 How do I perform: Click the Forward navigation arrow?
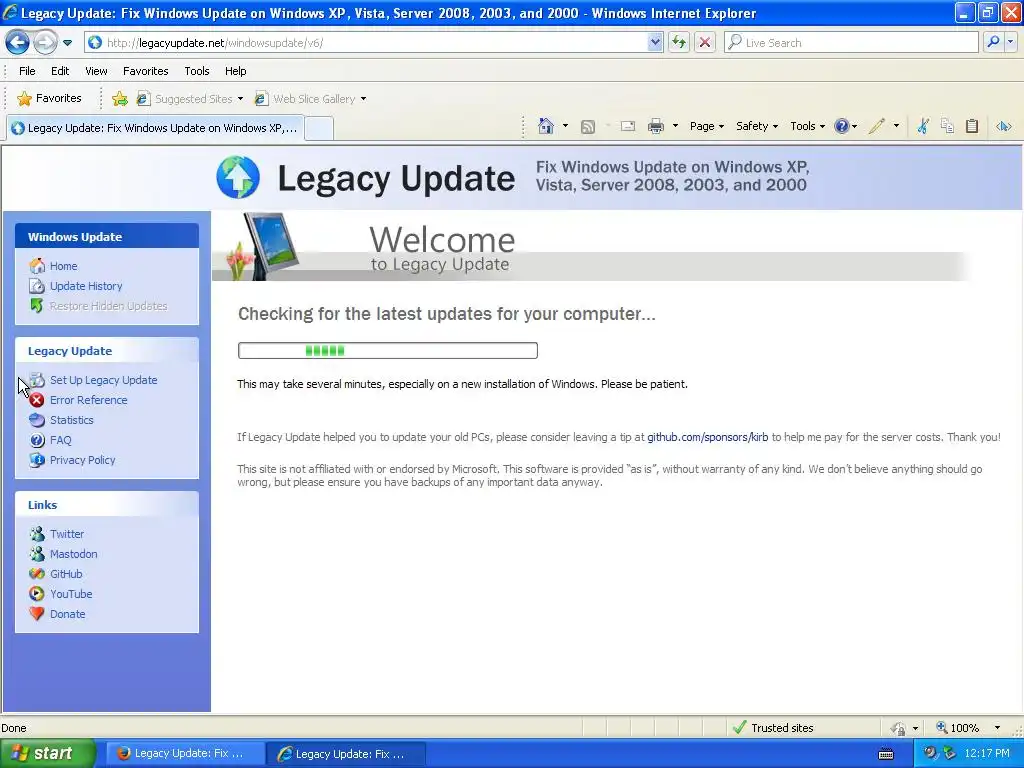45,43
